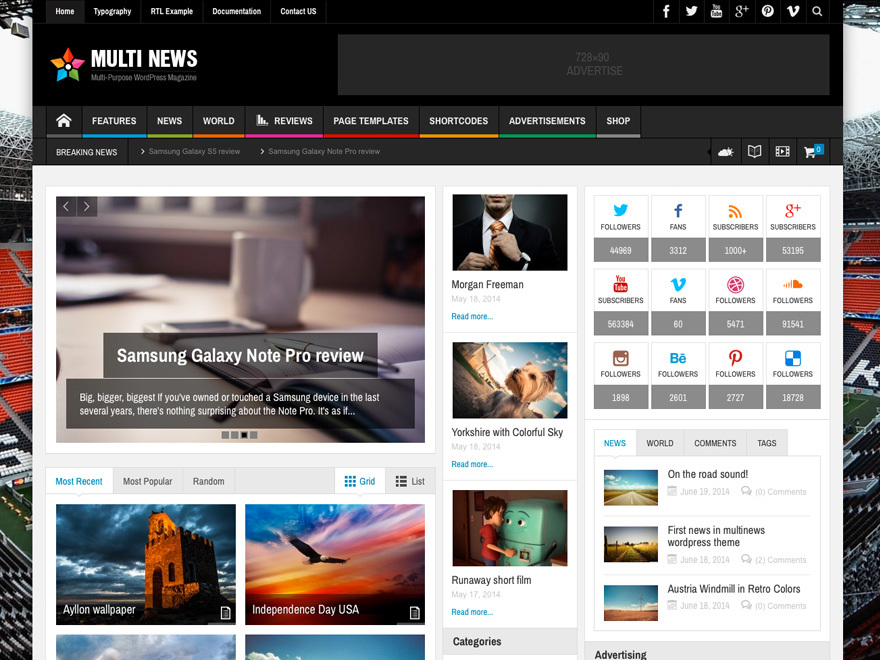Click the 728×90 Advertise banner
Image resolution: width=880 pixels, height=660 pixels.
(x=584, y=65)
